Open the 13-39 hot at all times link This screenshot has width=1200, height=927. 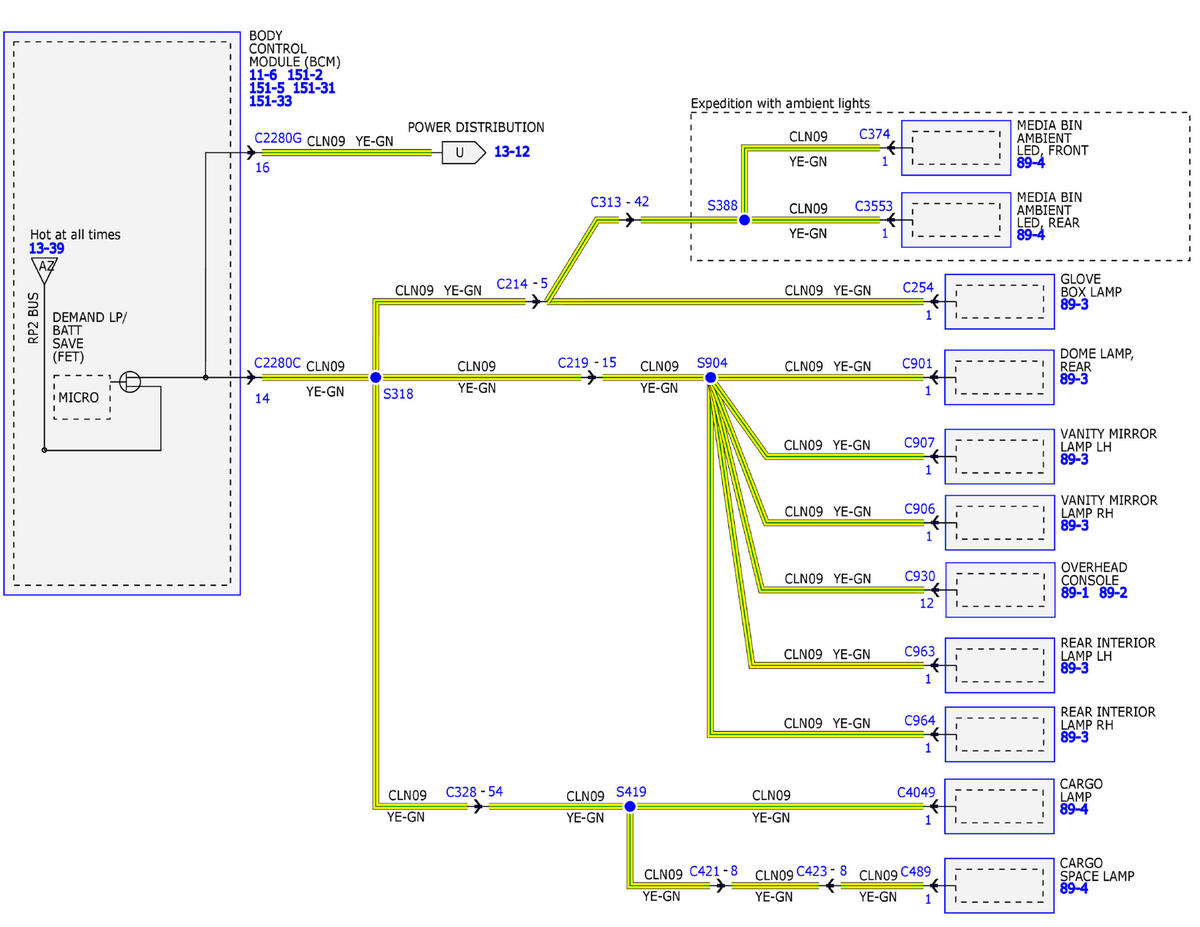point(47,247)
